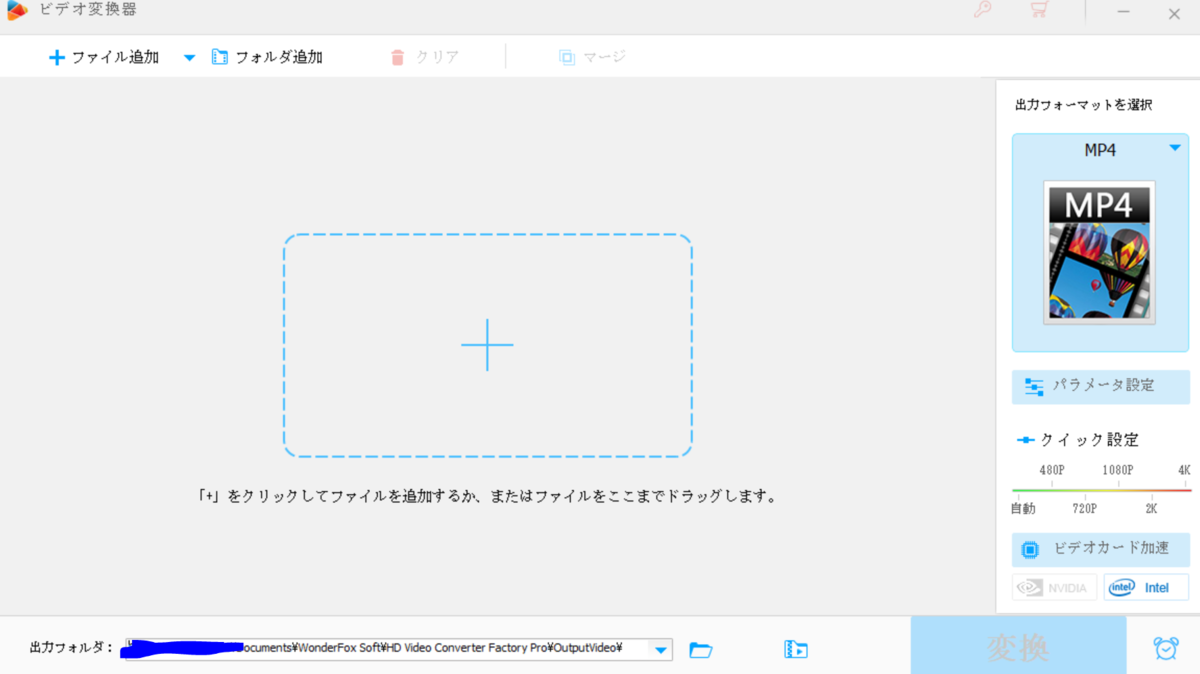Image resolution: width=1200 pixels, height=674 pixels.
Task: Click the MP4 format name text
Action: tap(1100, 150)
